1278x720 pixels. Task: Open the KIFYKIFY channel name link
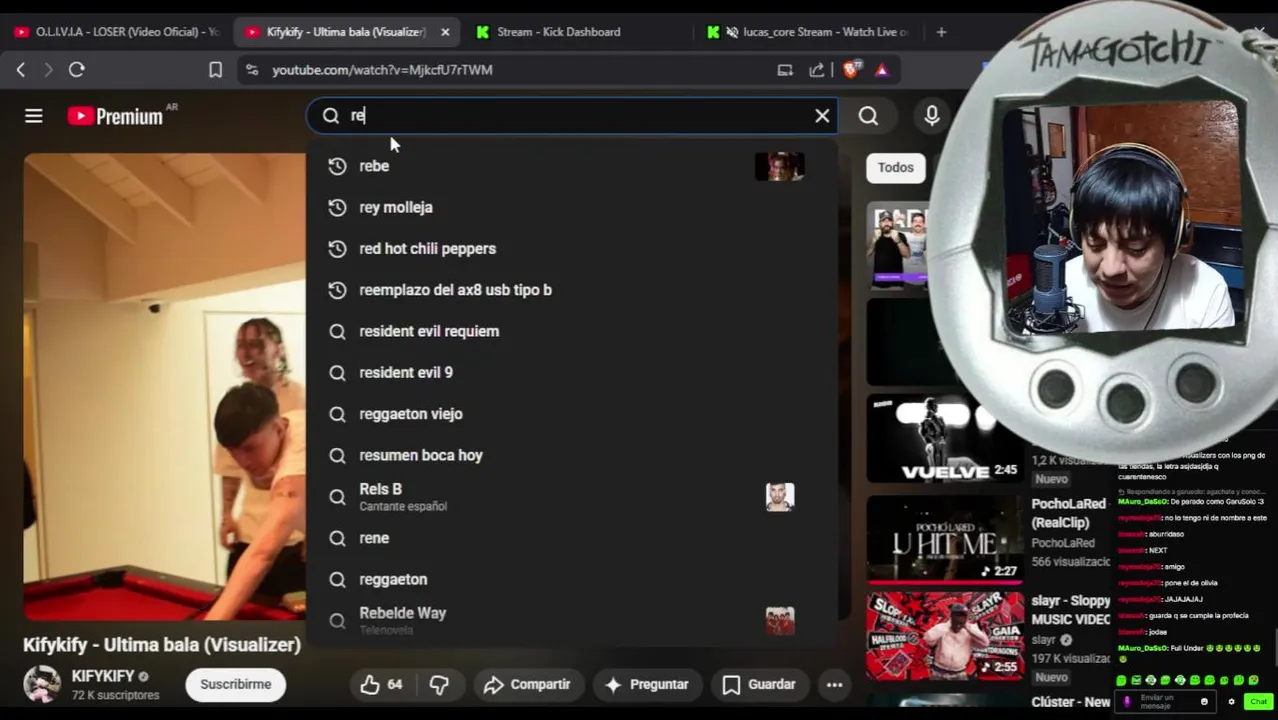(103, 676)
